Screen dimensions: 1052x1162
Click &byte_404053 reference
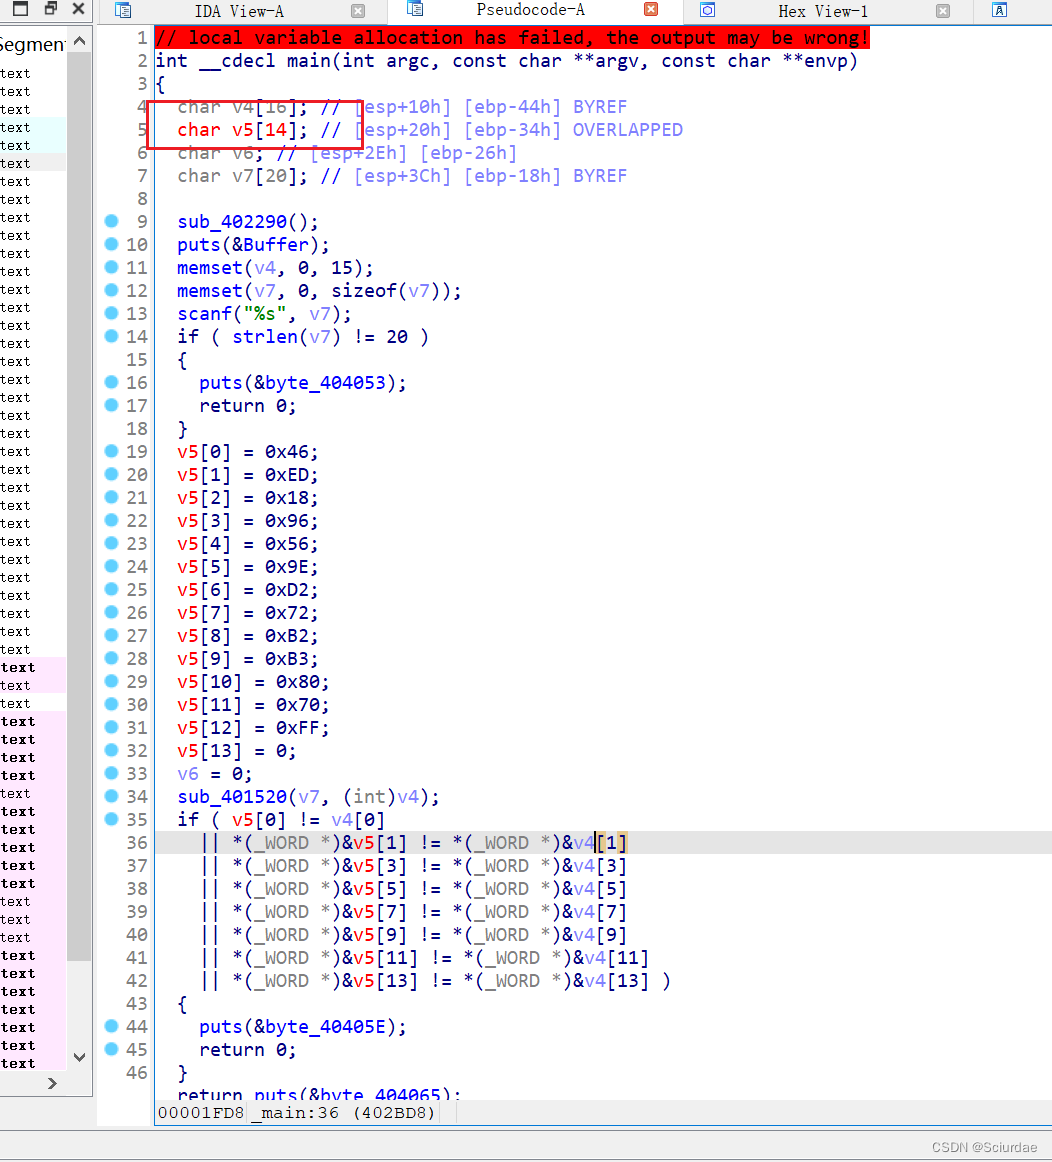[x=320, y=382]
